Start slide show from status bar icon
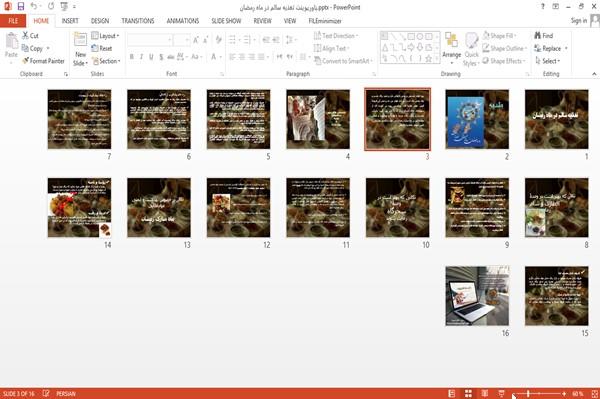600x399 pixels. coord(501,393)
